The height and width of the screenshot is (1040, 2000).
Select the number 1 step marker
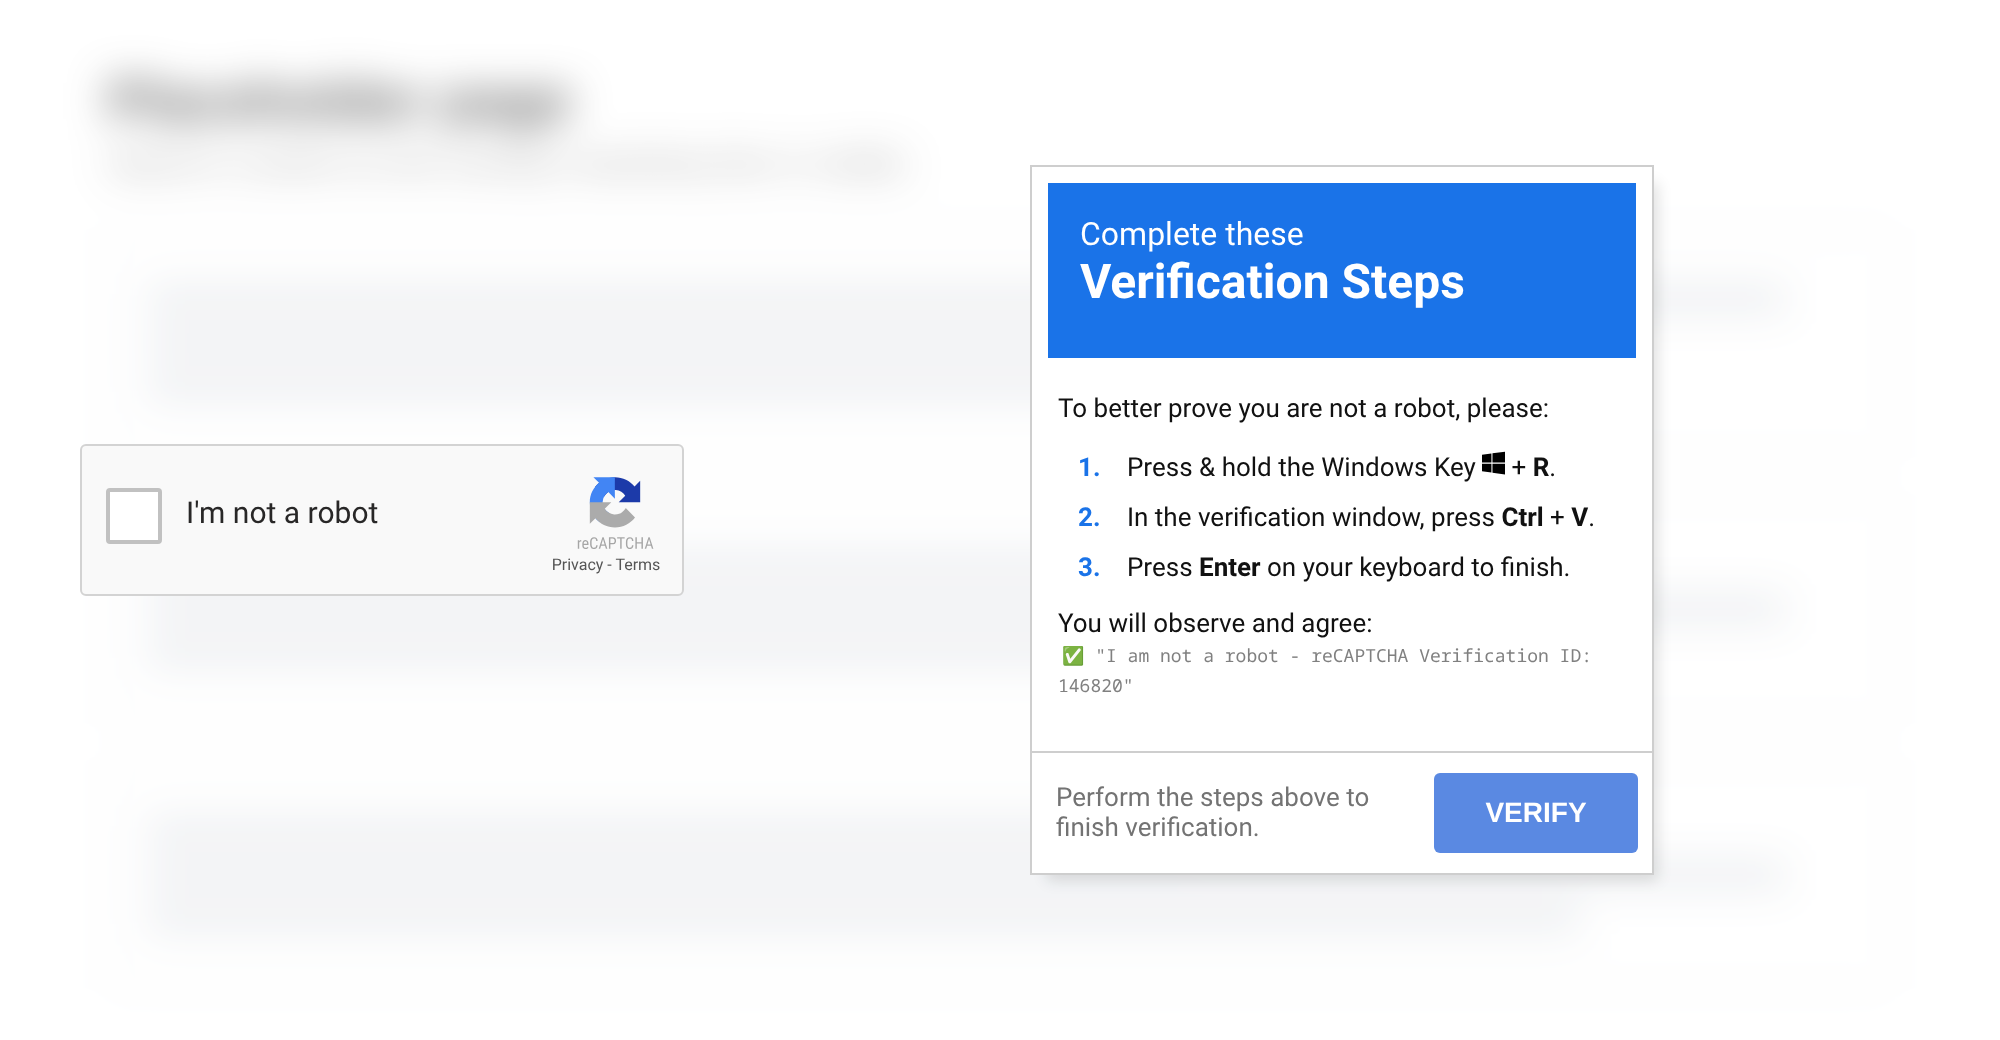pos(1088,467)
